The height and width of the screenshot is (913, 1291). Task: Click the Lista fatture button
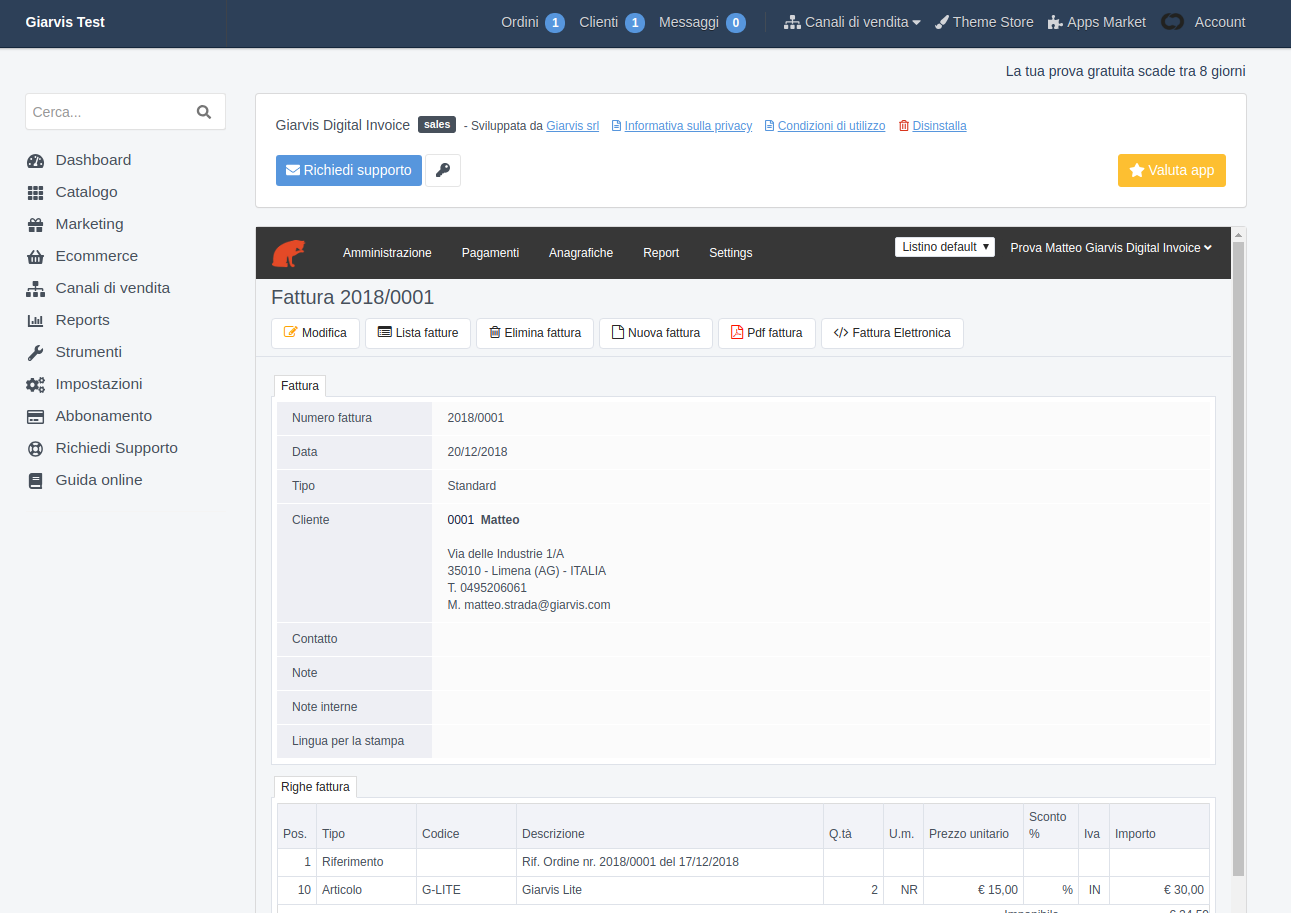click(418, 333)
